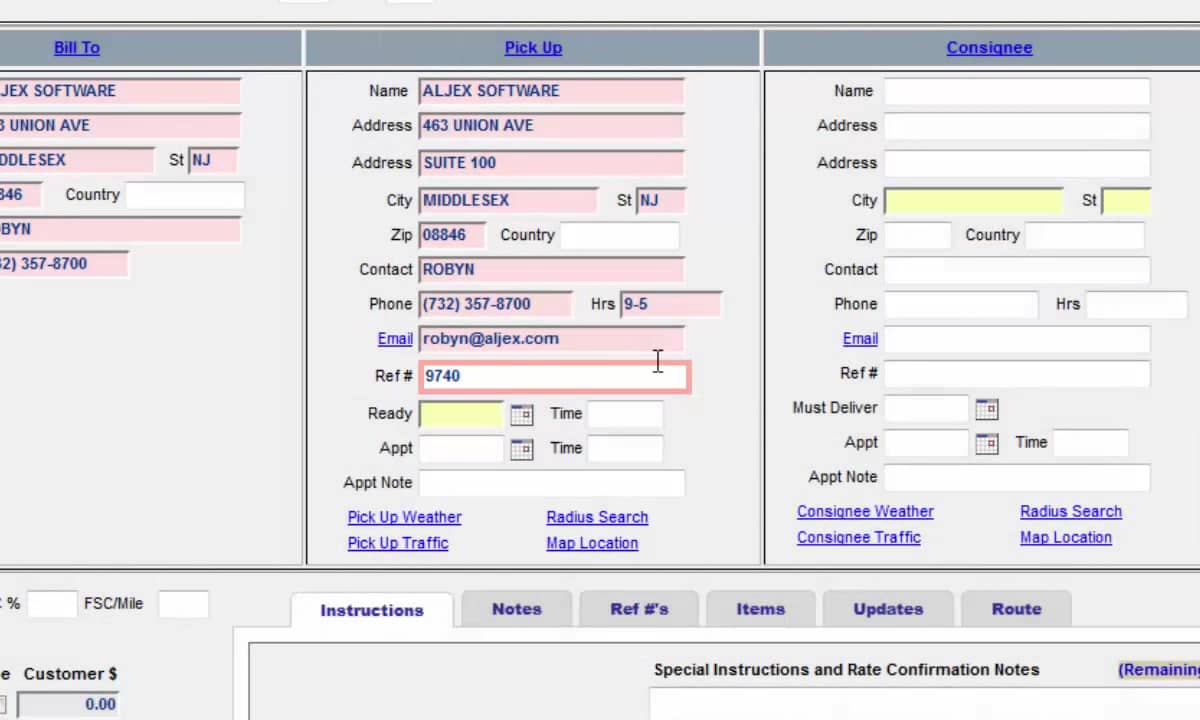
Task: Click the Pick Up Ready date field
Action: point(461,414)
